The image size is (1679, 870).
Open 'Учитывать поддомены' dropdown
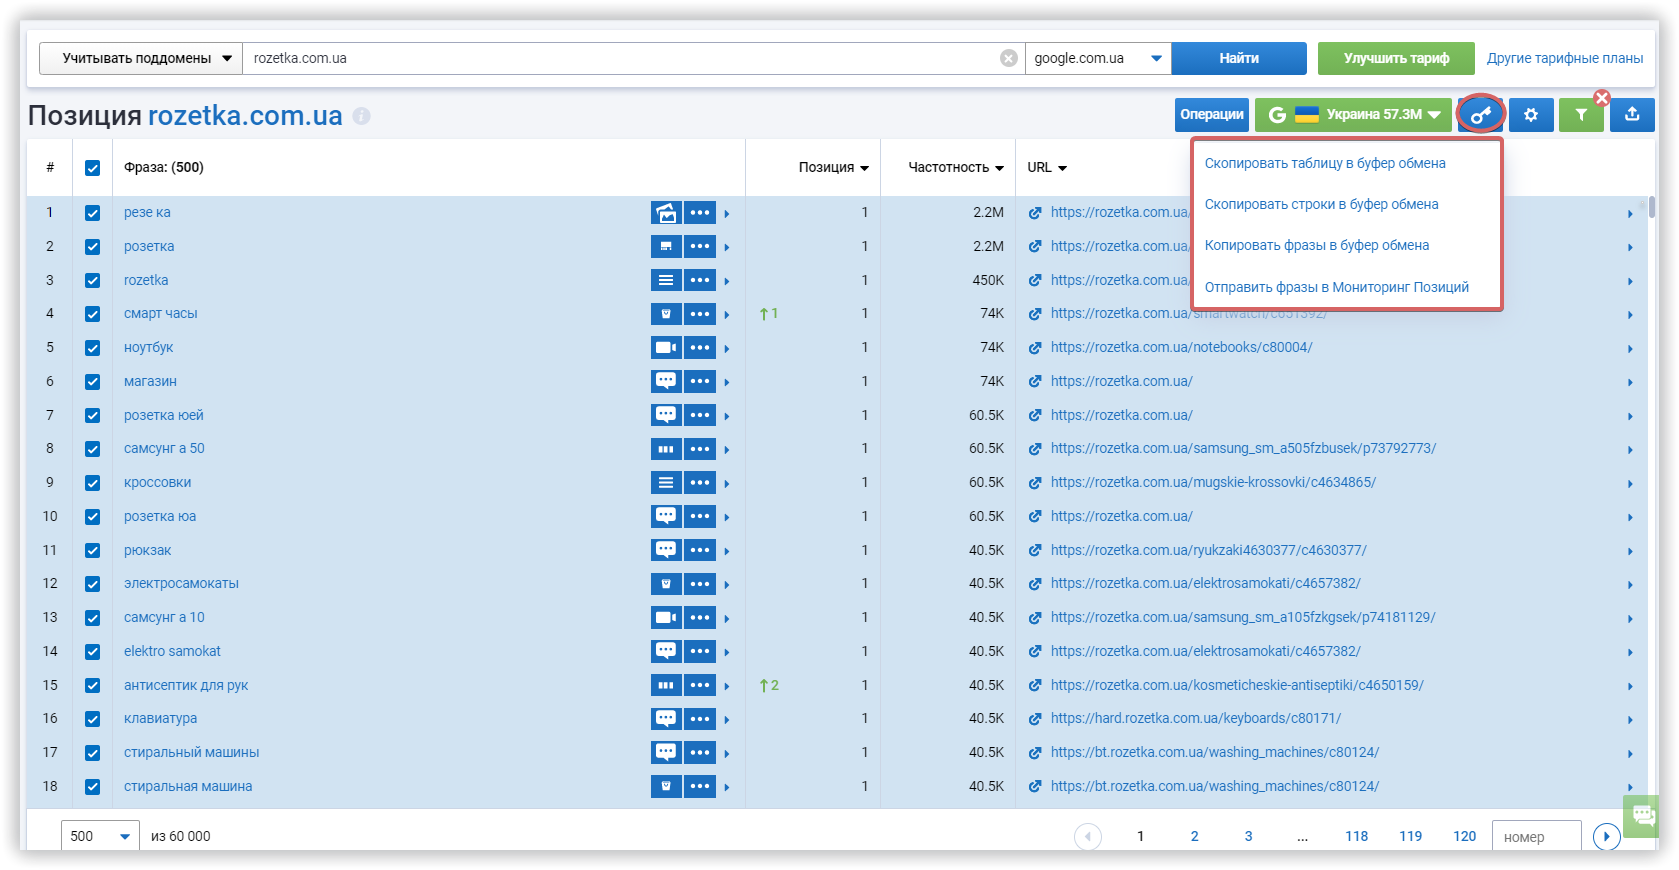[x=141, y=58]
